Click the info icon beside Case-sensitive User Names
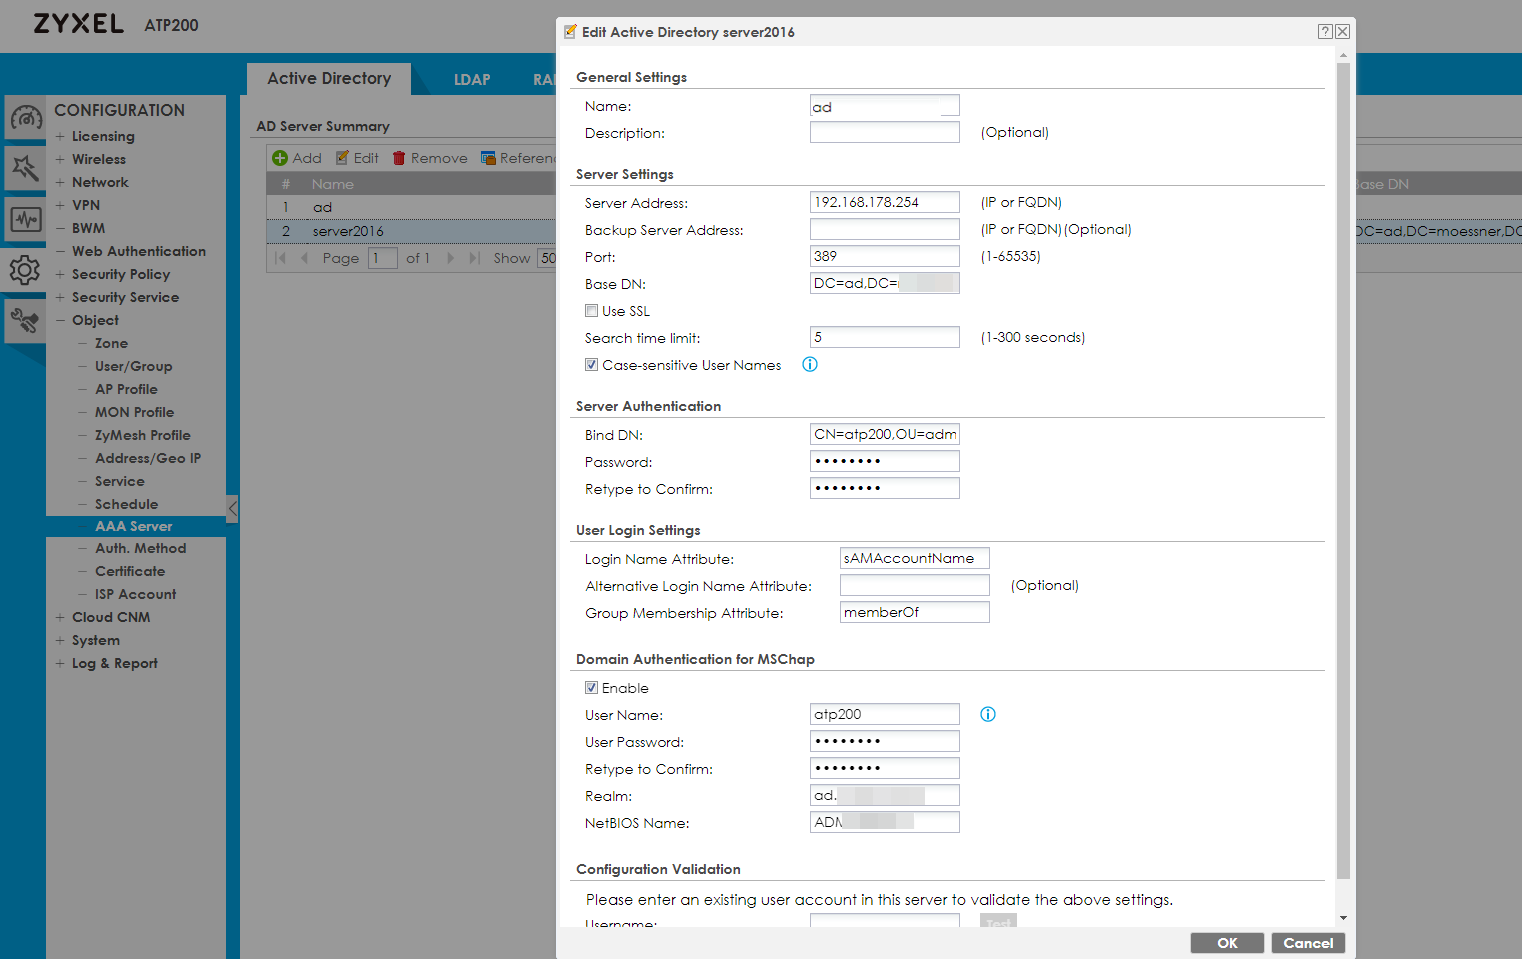 click(810, 365)
